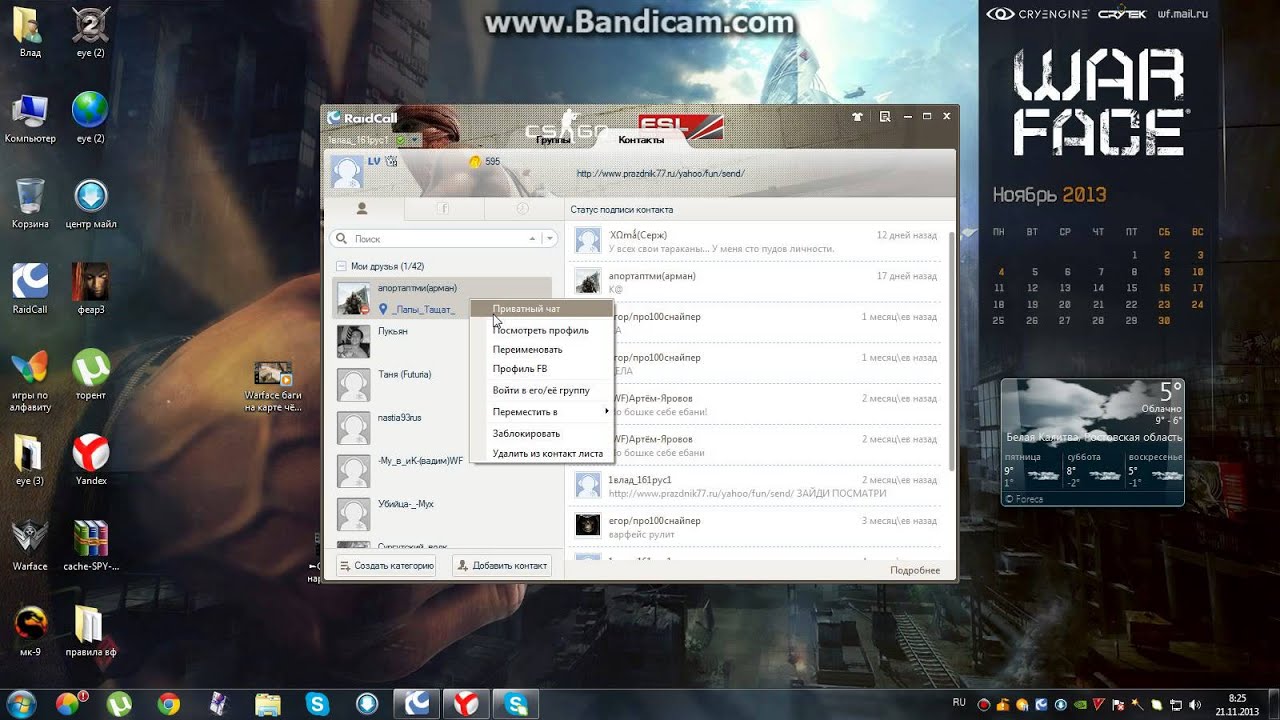Click the Foreca link in weather gadget
The width and height of the screenshot is (1280, 720).
pyautogui.click(x=1028, y=498)
